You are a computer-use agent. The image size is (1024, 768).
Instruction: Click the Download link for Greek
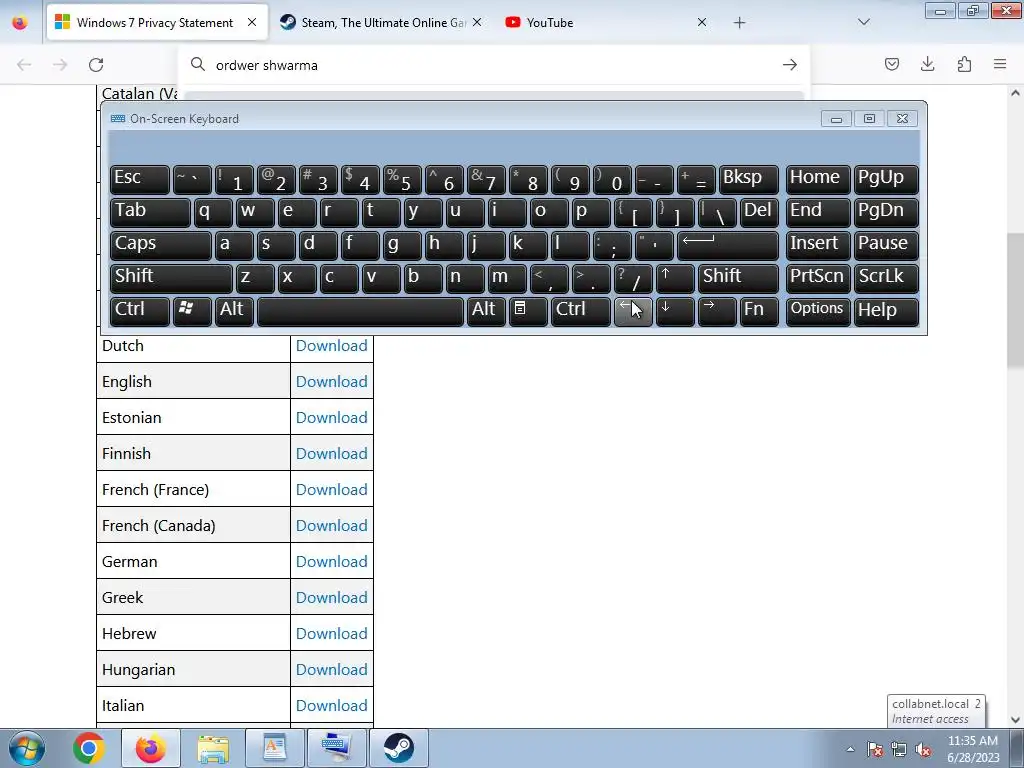331,597
